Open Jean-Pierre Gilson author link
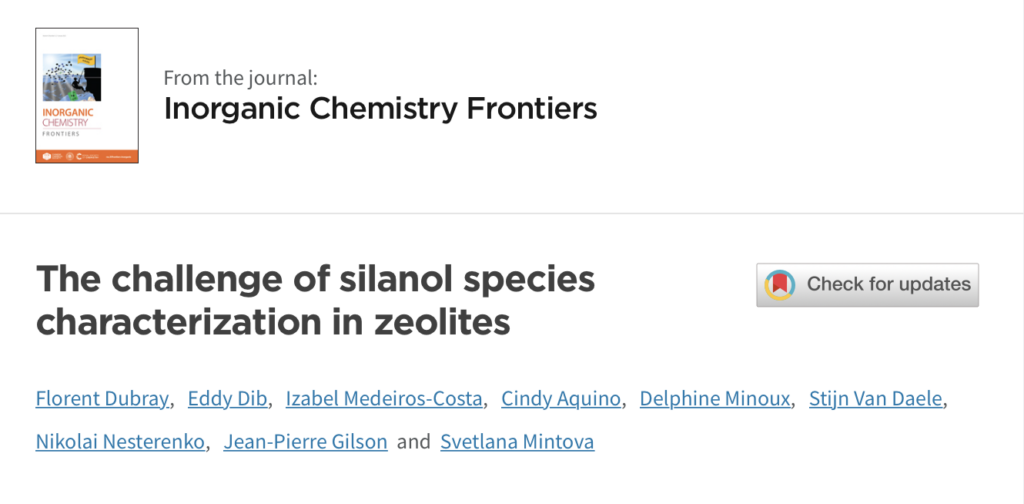Screen dimensions: 1024x504 pyautogui.click(x=306, y=442)
